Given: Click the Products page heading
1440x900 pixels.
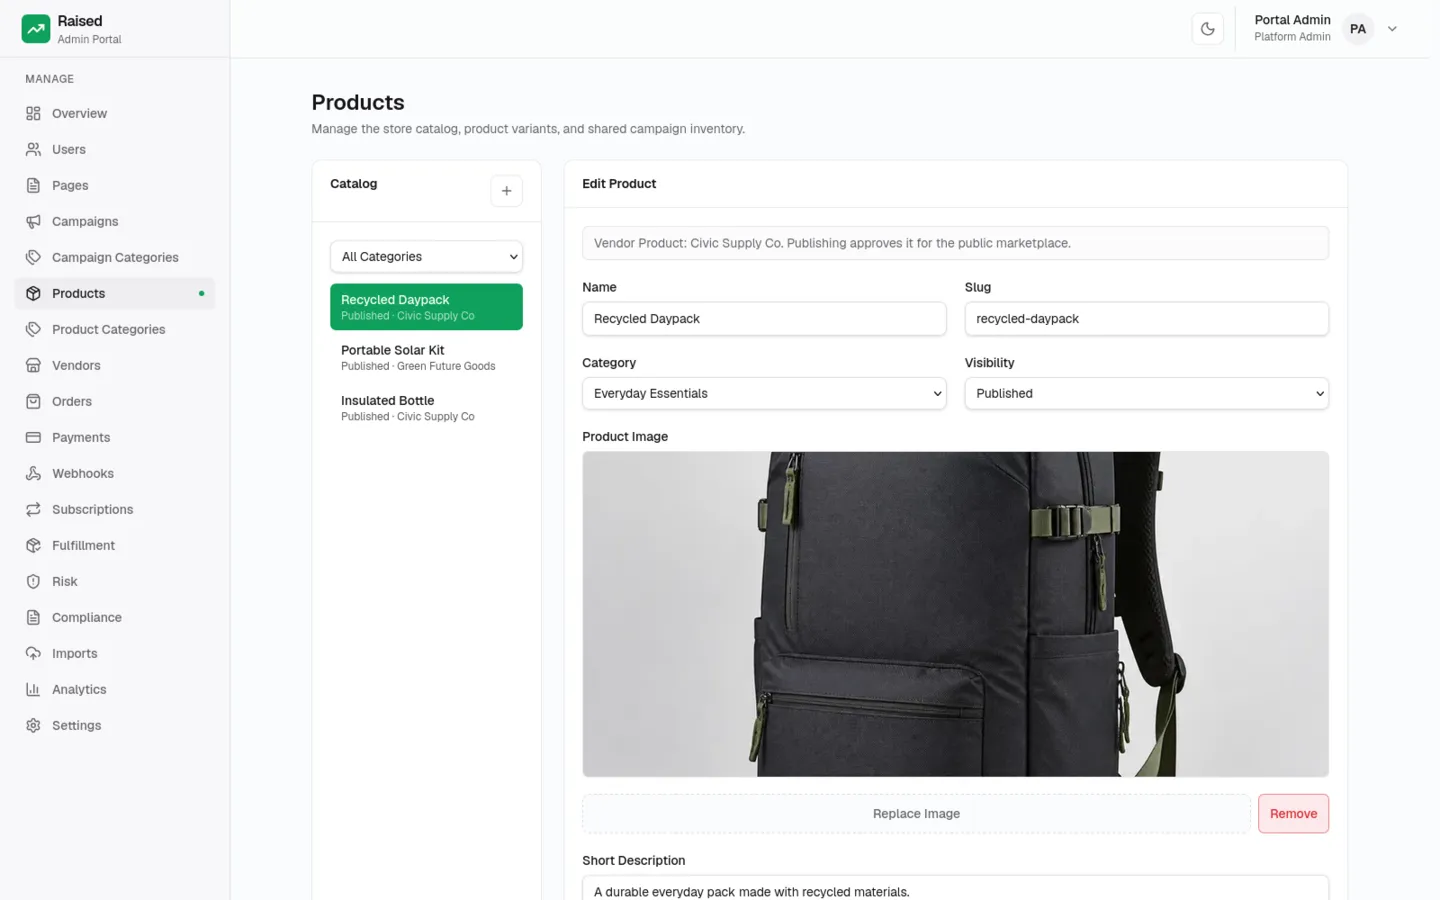Looking at the screenshot, I should pyautogui.click(x=358, y=102).
